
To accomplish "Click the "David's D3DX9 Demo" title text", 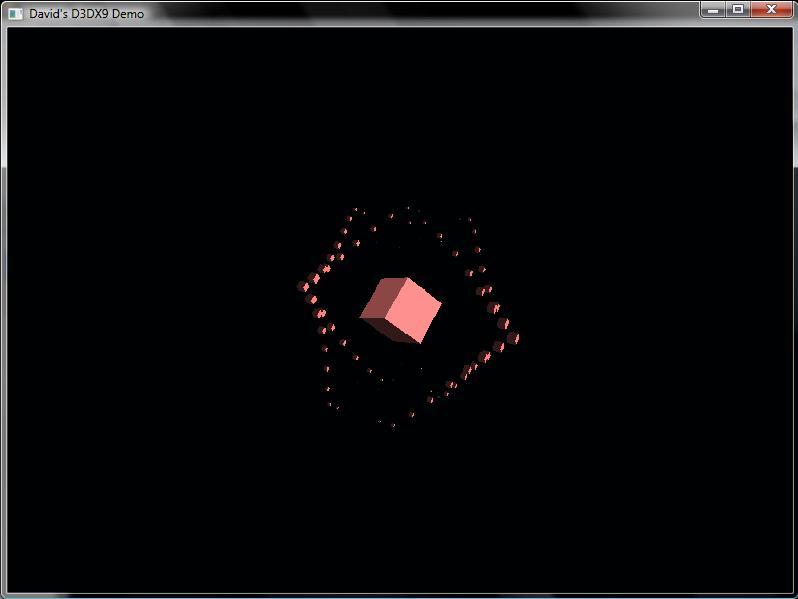I will (x=86, y=14).
